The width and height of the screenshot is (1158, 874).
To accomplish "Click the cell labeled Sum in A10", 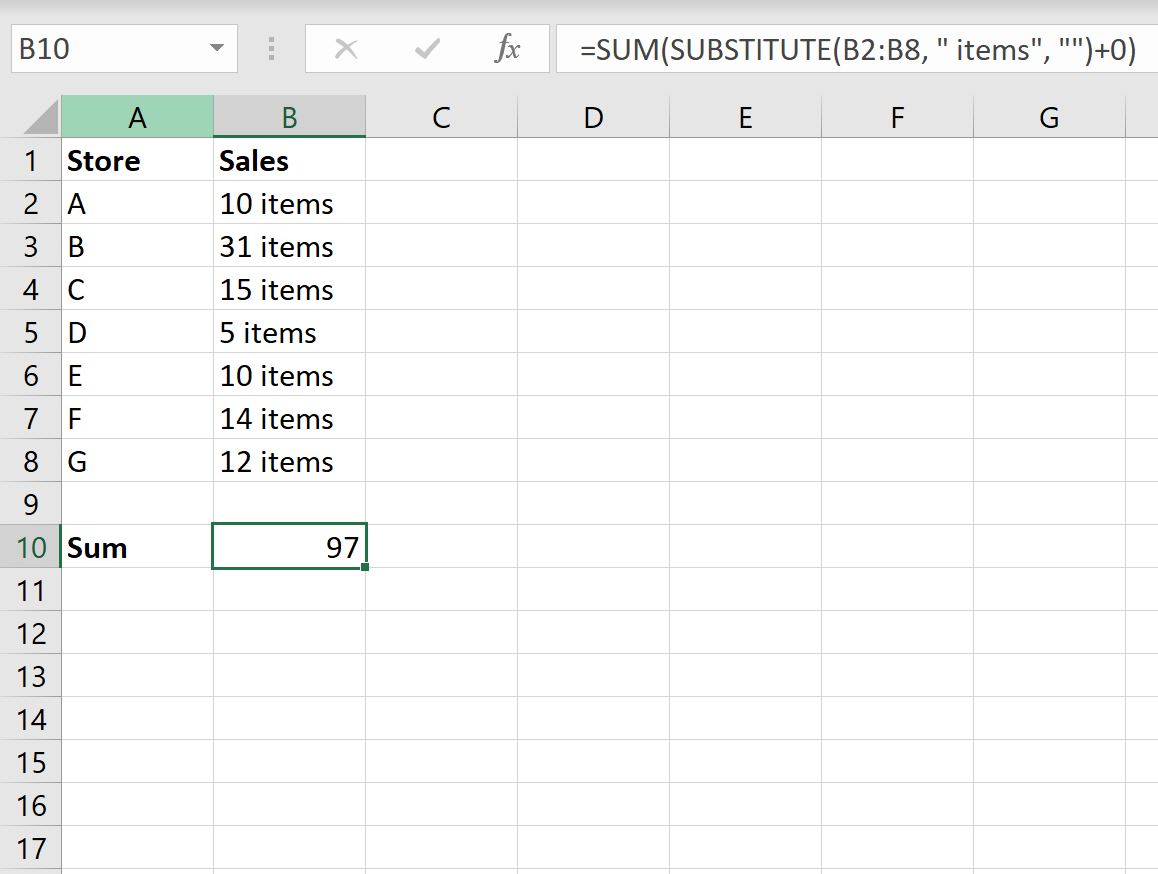I will 137,547.
